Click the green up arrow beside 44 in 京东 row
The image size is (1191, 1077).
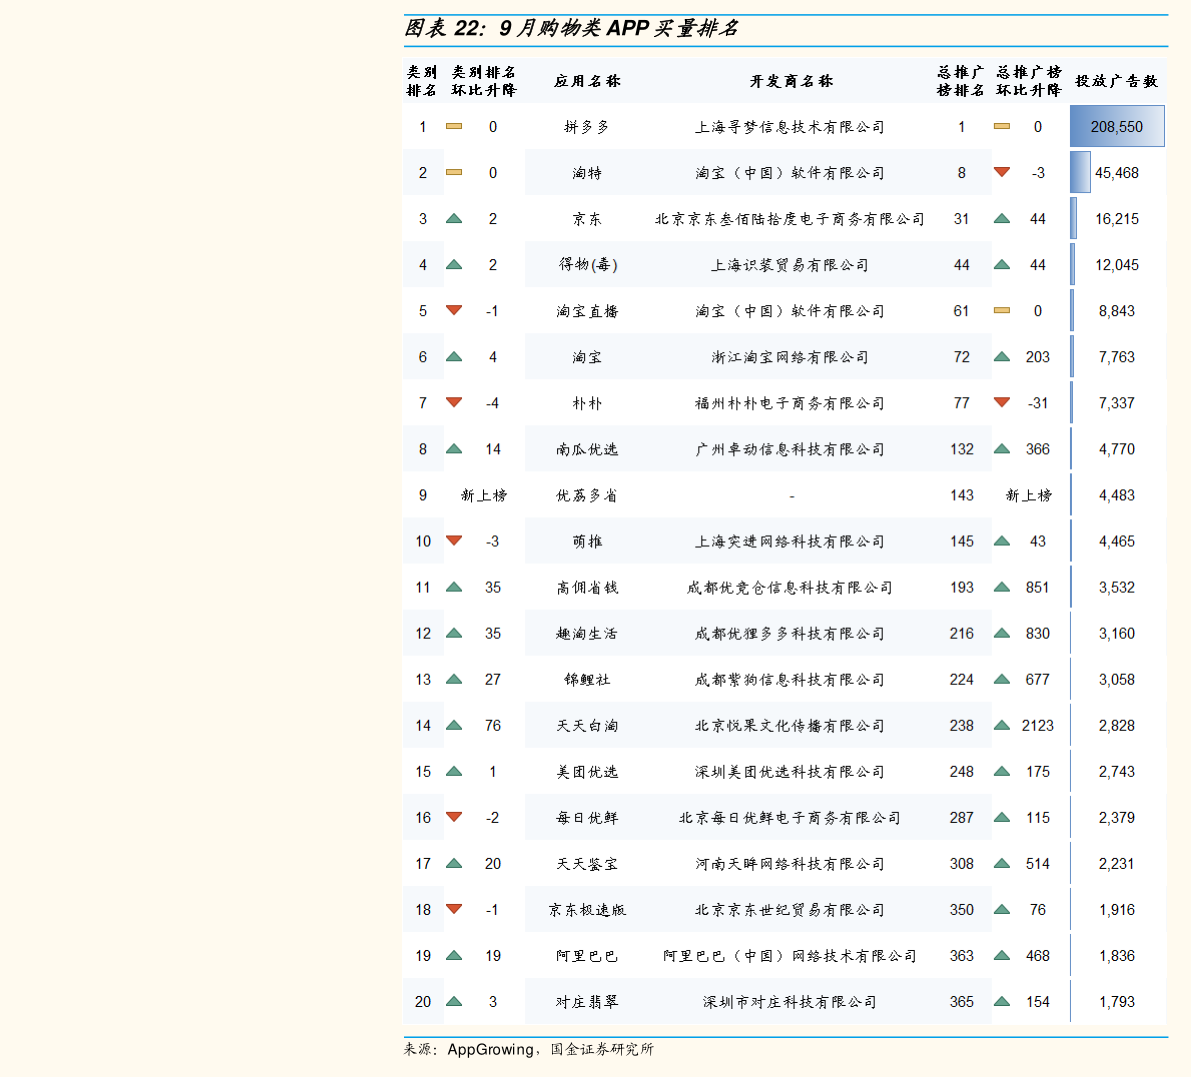tap(1002, 219)
